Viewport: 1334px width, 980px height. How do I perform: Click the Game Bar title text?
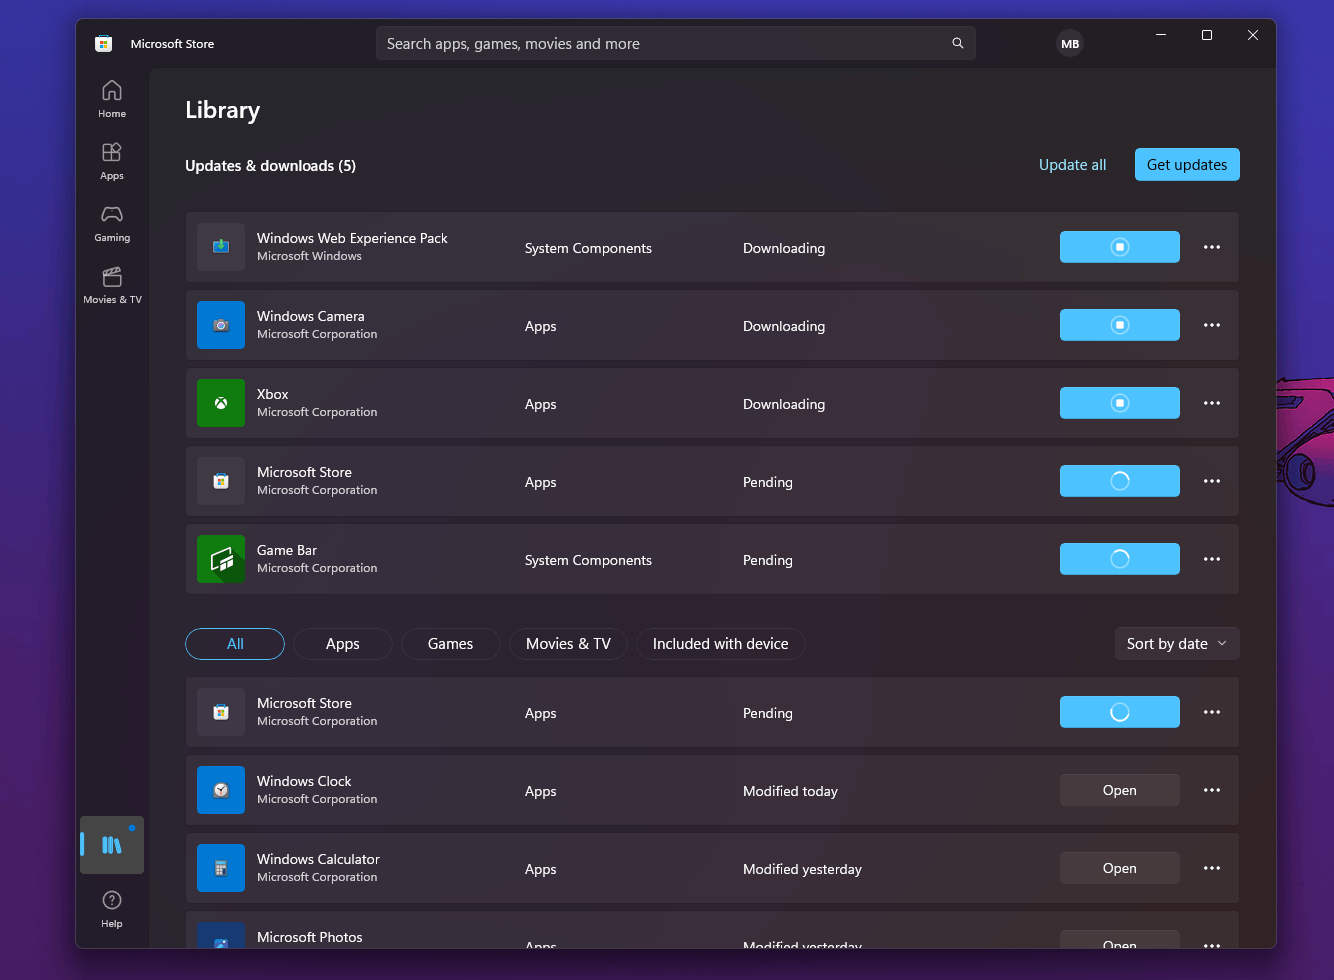click(287, 550)
